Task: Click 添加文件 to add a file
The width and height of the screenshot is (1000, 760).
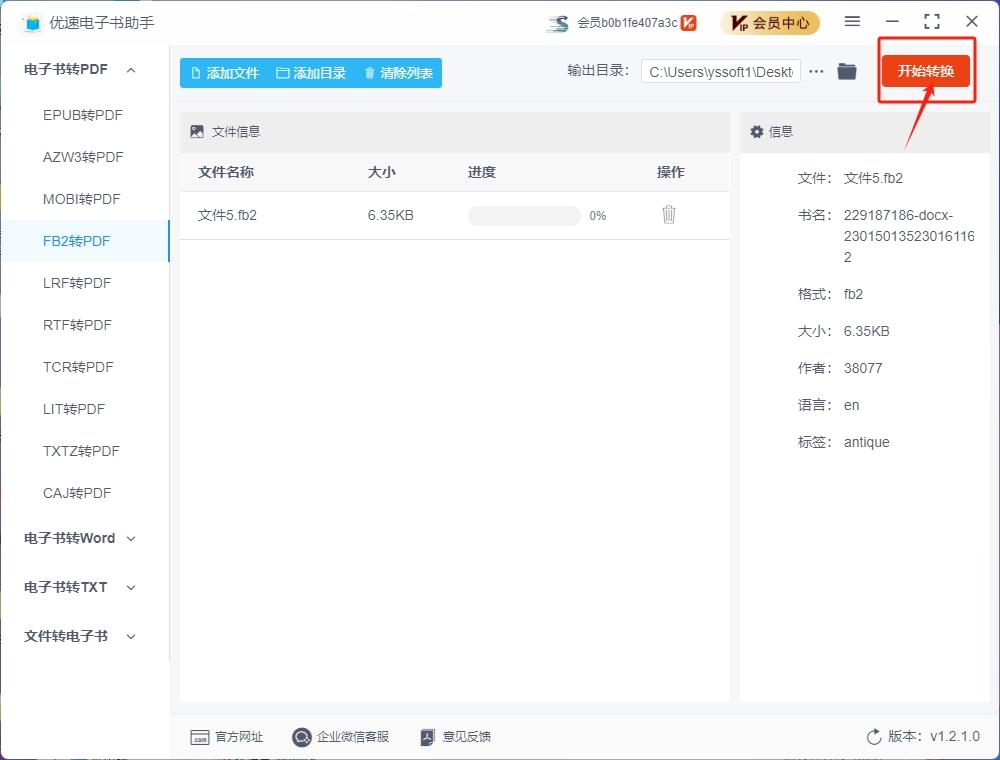Action: point(225,73)
